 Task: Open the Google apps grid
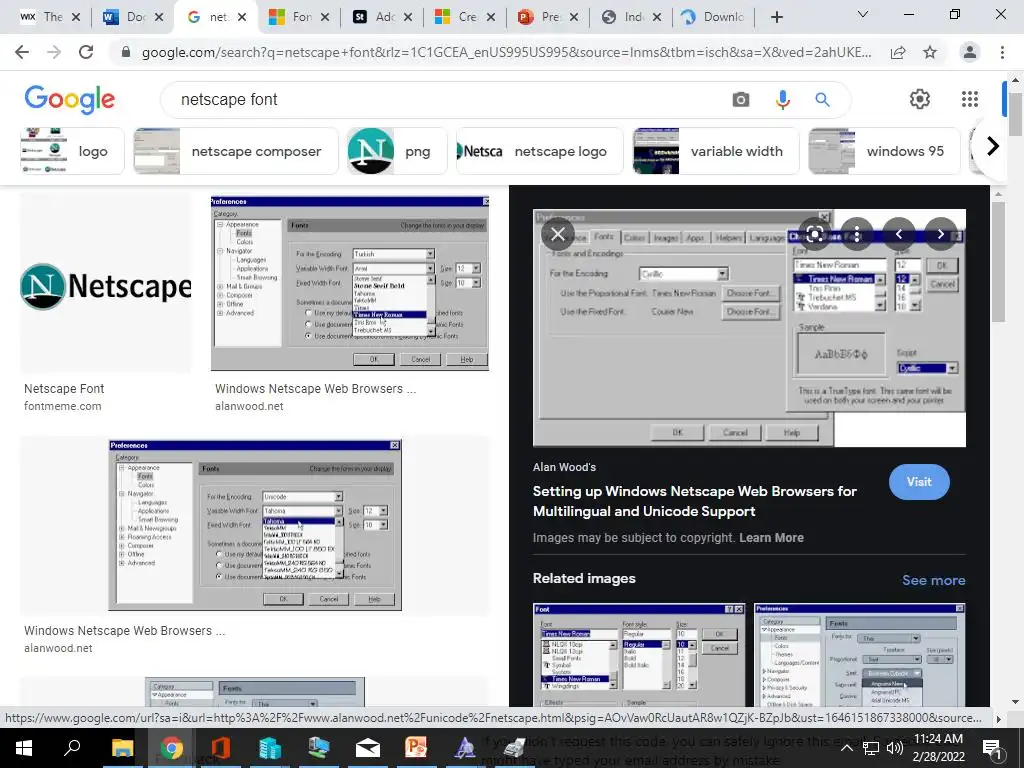point(970,99)
